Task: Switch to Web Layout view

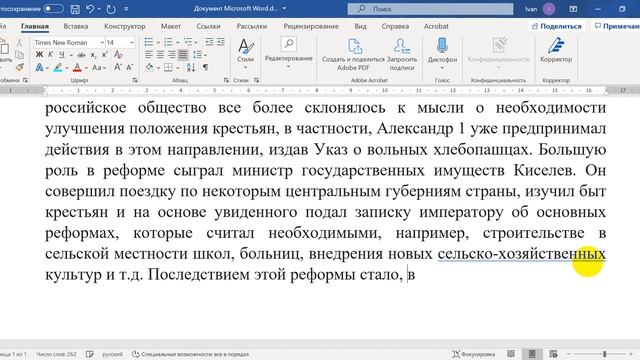Action: [x=553, y=354]
